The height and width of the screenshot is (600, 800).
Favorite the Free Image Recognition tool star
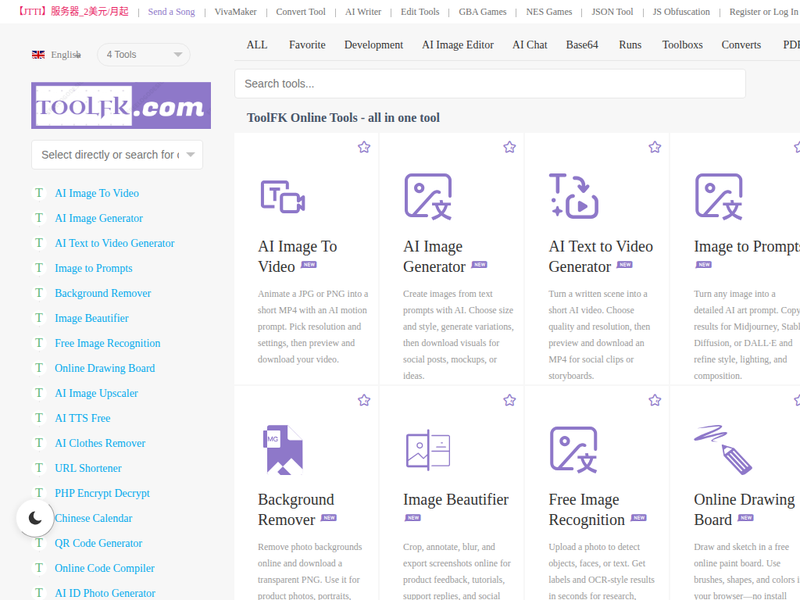[655, 400]
